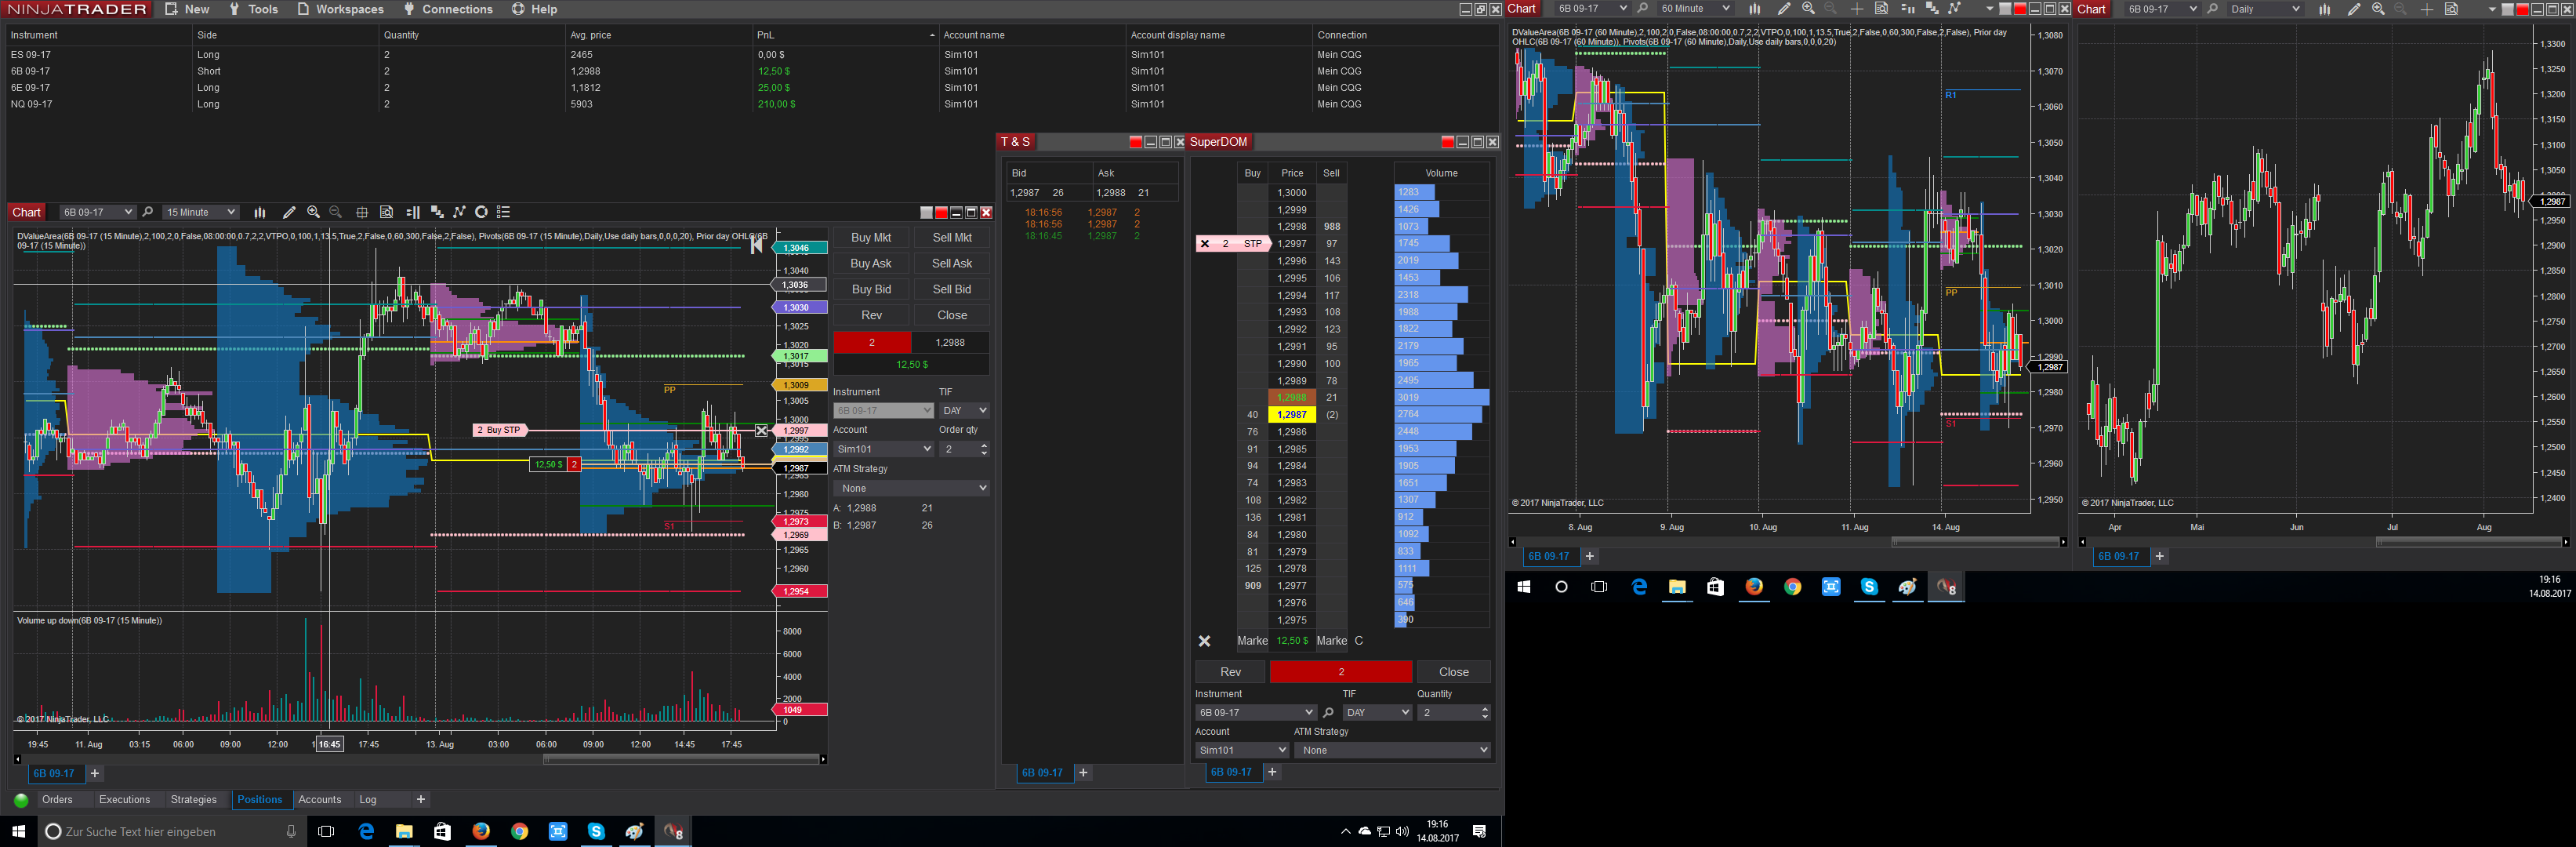Zoom out on the 15 Minute chart
Screen dimensions: 2576x847
(336, 212)
